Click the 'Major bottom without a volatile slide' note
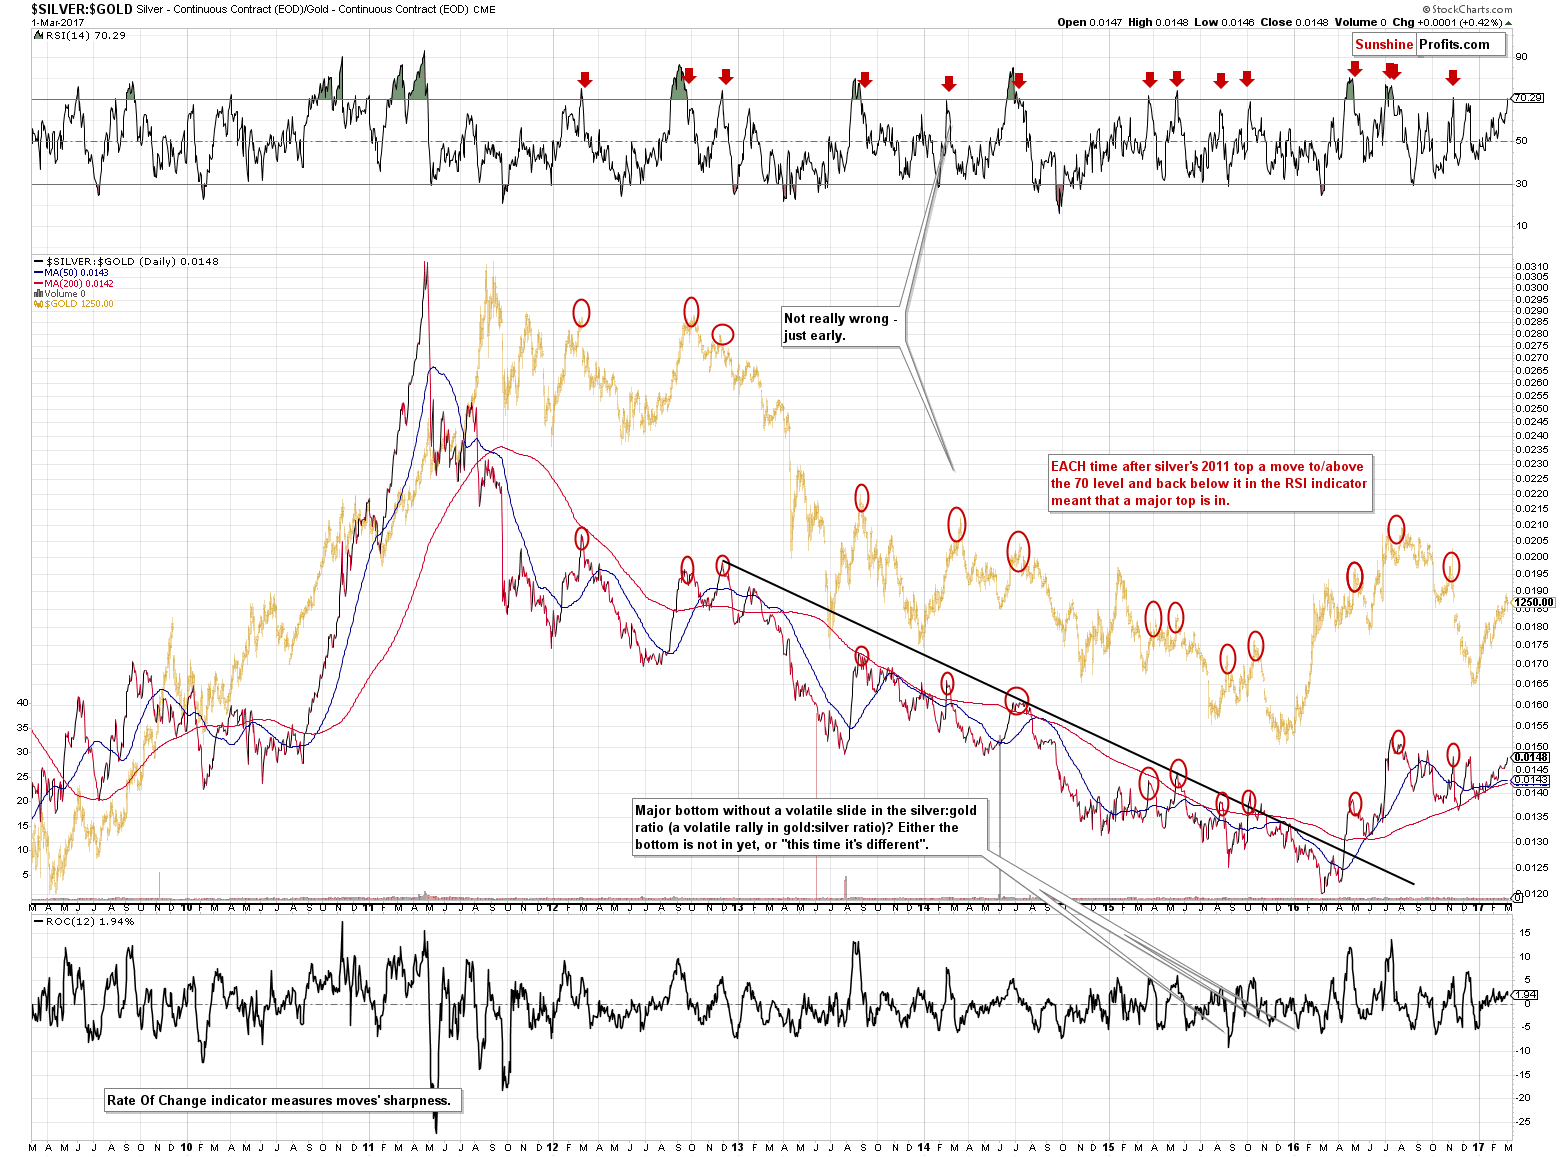The image size is (1565, 1157). (811, 827)
